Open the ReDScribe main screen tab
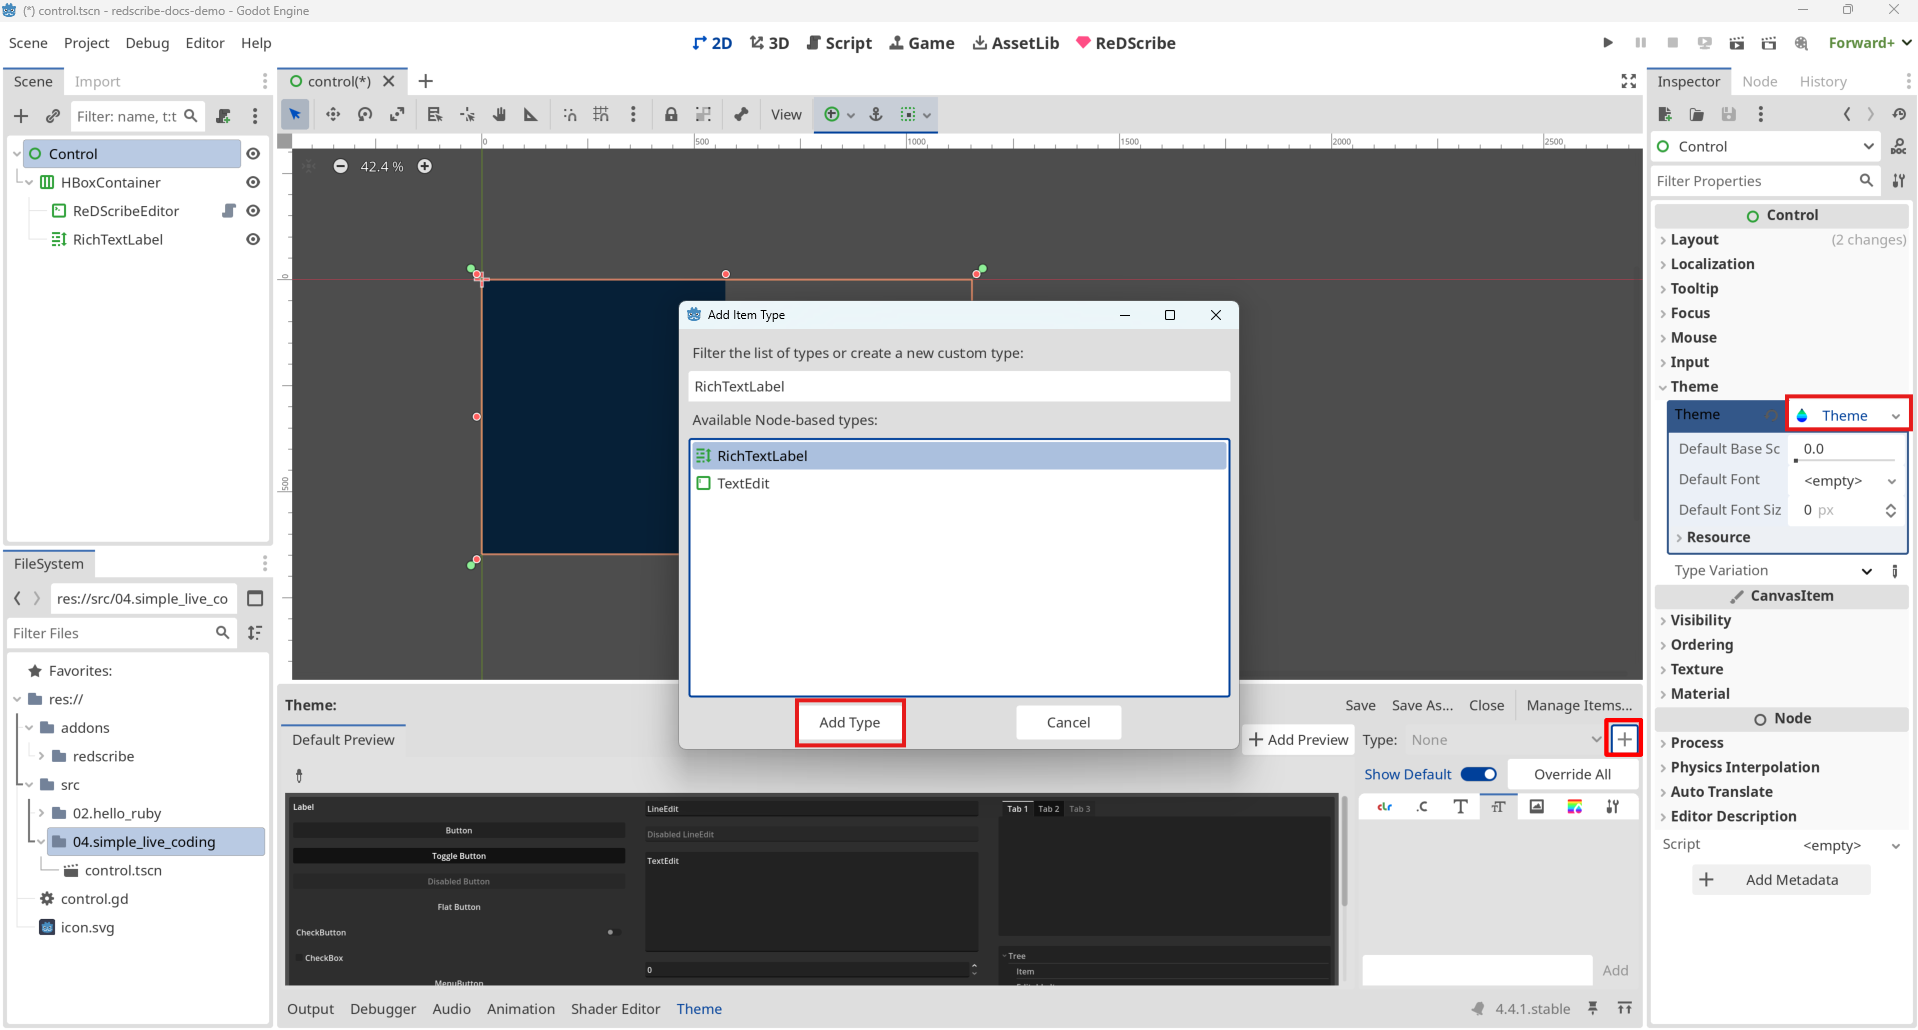 point(1125,43)
